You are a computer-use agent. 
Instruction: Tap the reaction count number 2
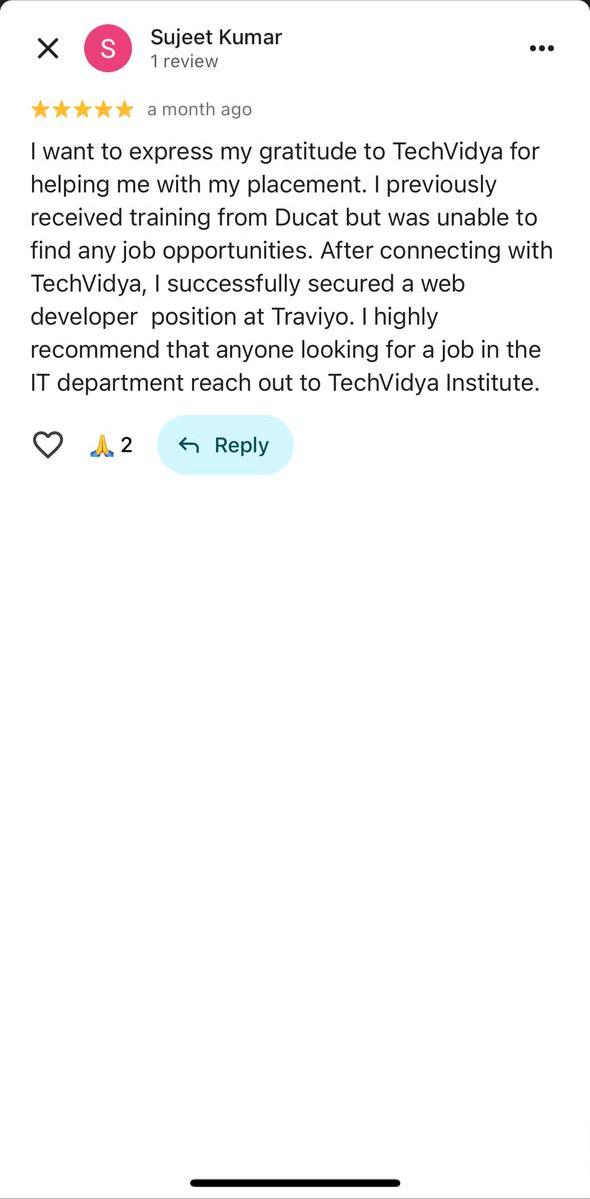coord(126,445)
